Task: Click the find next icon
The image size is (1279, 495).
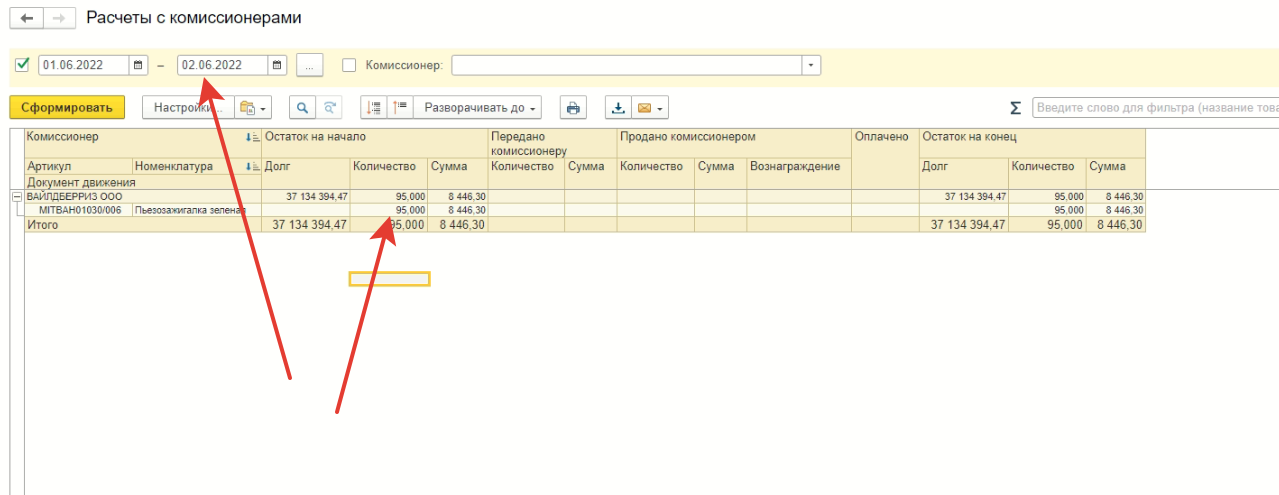Action: click(x=328, y=107)
